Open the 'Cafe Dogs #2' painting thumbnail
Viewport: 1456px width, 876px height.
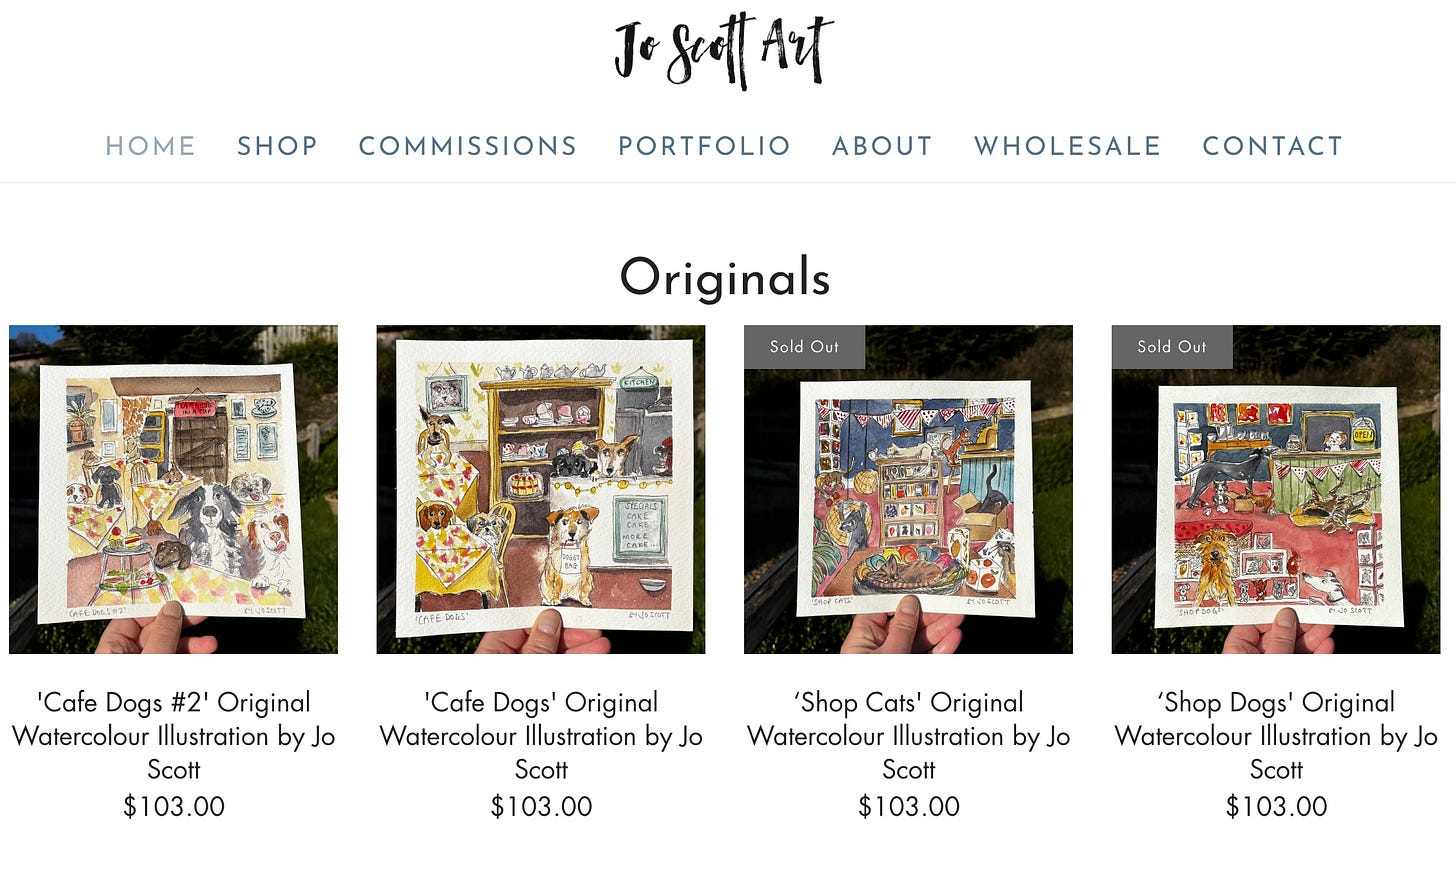click(173, 489)
